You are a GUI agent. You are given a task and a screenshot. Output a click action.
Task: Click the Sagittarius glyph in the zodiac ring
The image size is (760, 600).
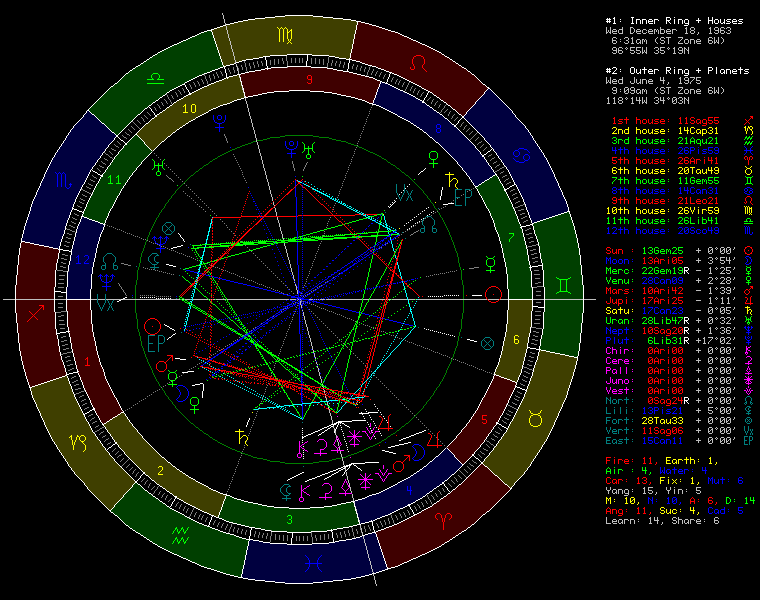point(37,313)
